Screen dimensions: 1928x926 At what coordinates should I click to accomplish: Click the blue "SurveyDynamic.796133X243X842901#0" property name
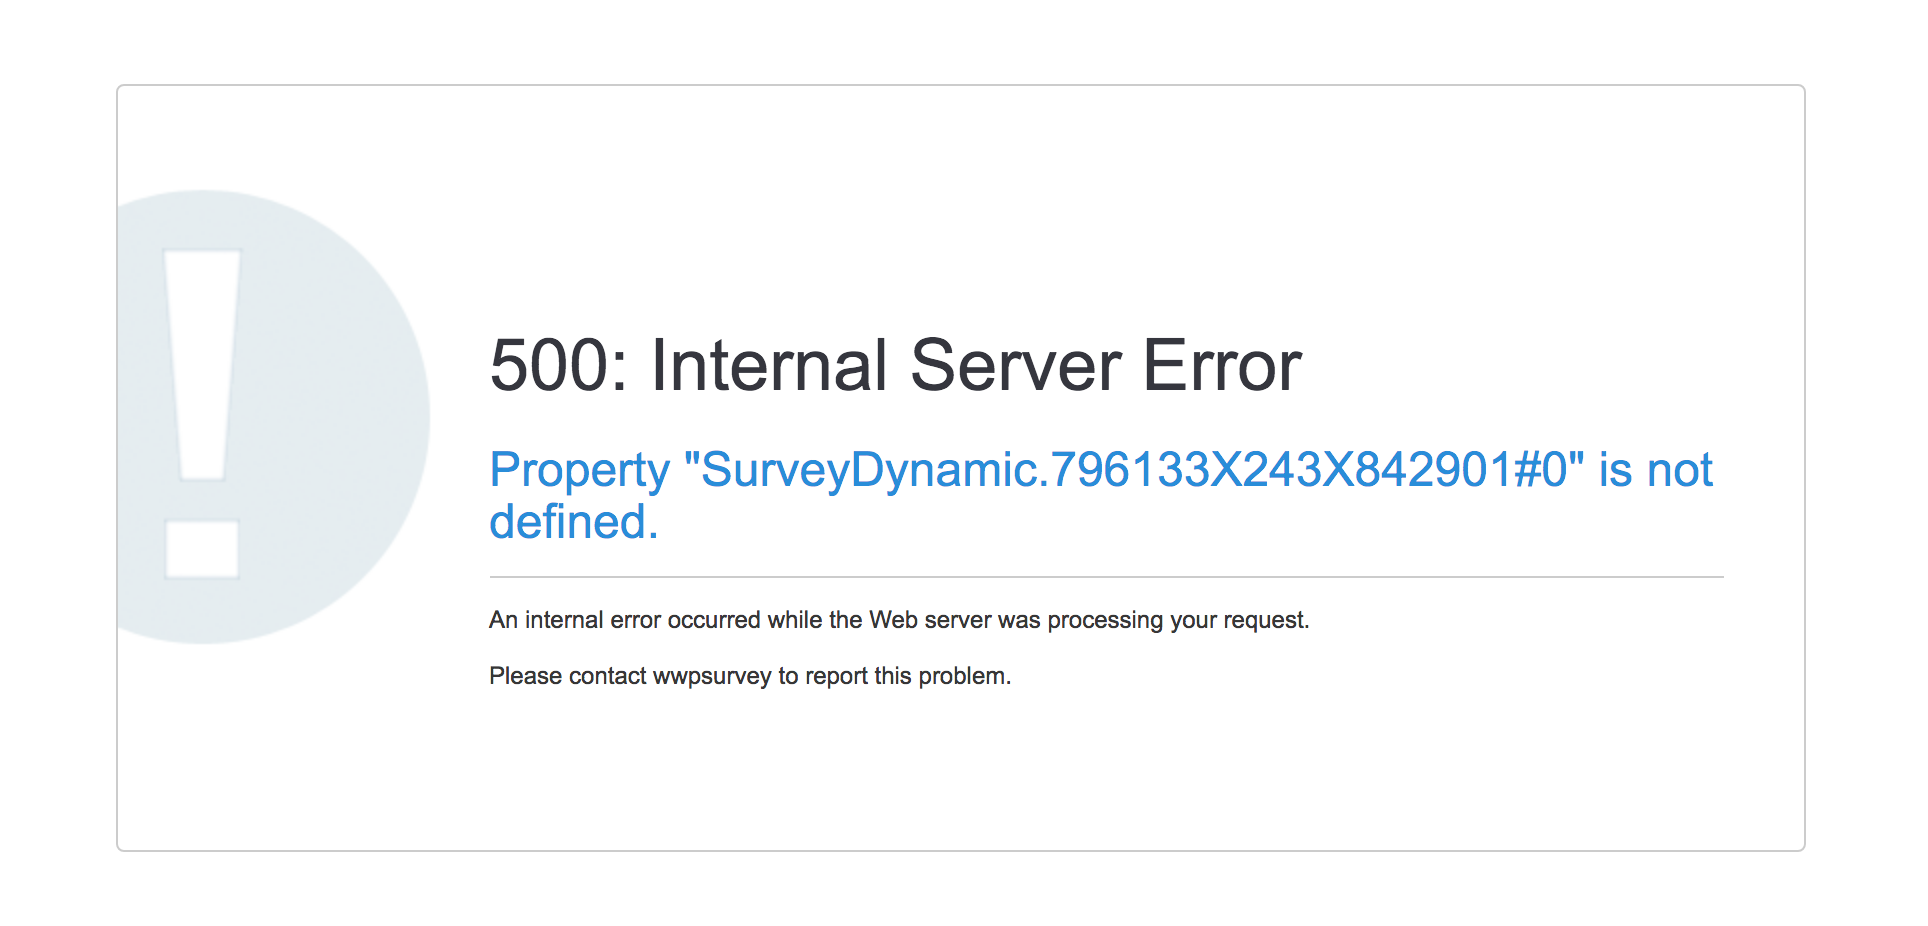tap(1133, 470)
